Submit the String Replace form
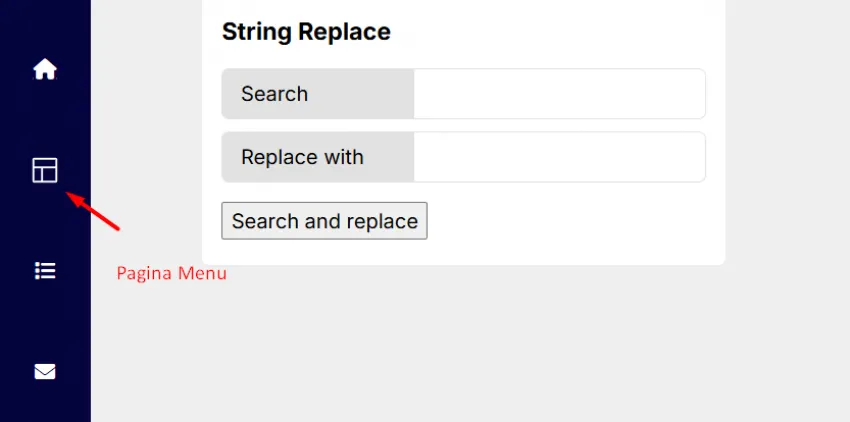850x422 pixels. pyautogui.click(x=324, y=221)
